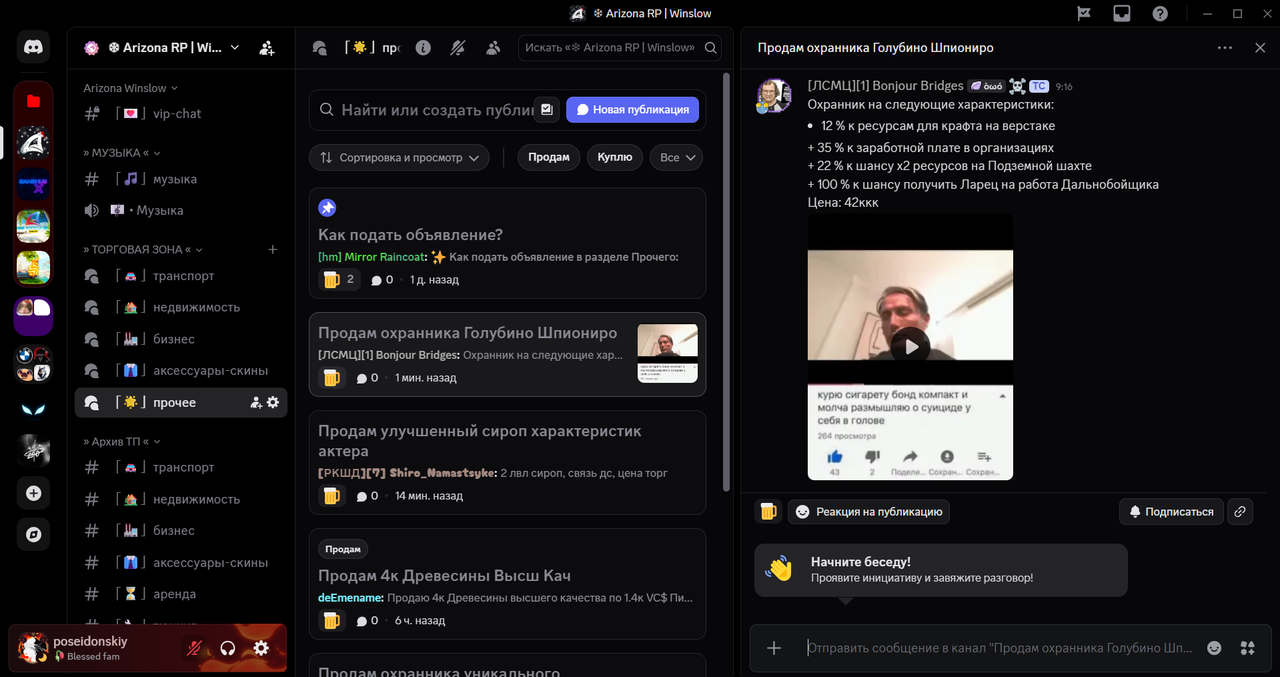Click Реакция на публикацию button
Viewport: 1280px width, 677px height.
[869, 511]
